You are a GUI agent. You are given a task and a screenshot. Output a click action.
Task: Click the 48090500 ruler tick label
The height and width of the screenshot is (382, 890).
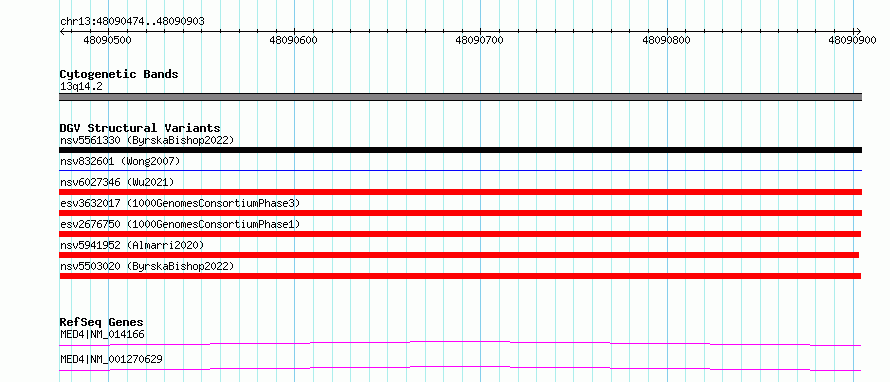(x=108, y=40)
